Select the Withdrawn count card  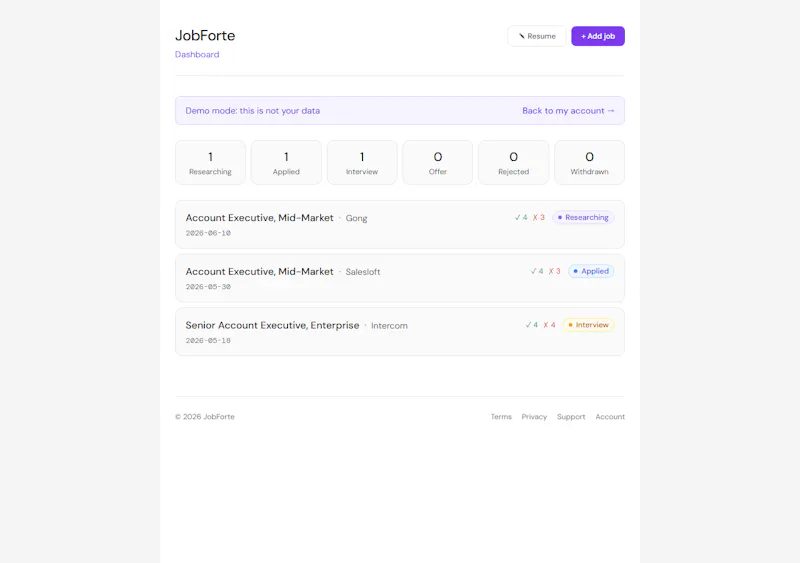coord(589,162)
